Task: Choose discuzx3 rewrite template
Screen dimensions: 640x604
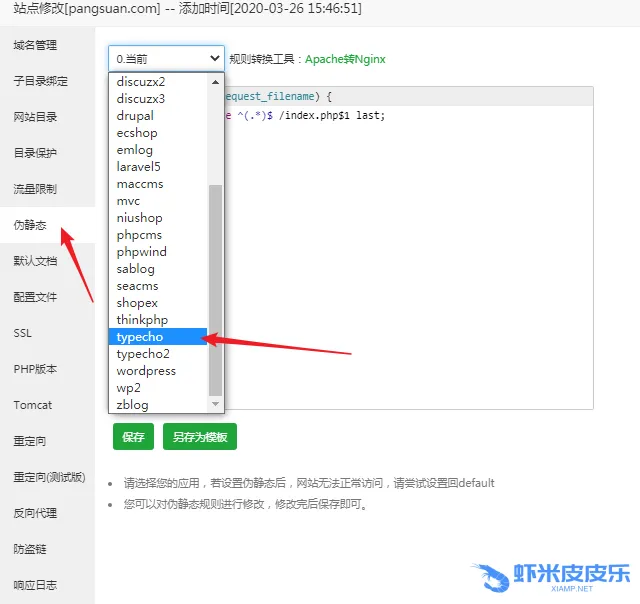Action: coord(141,99)
